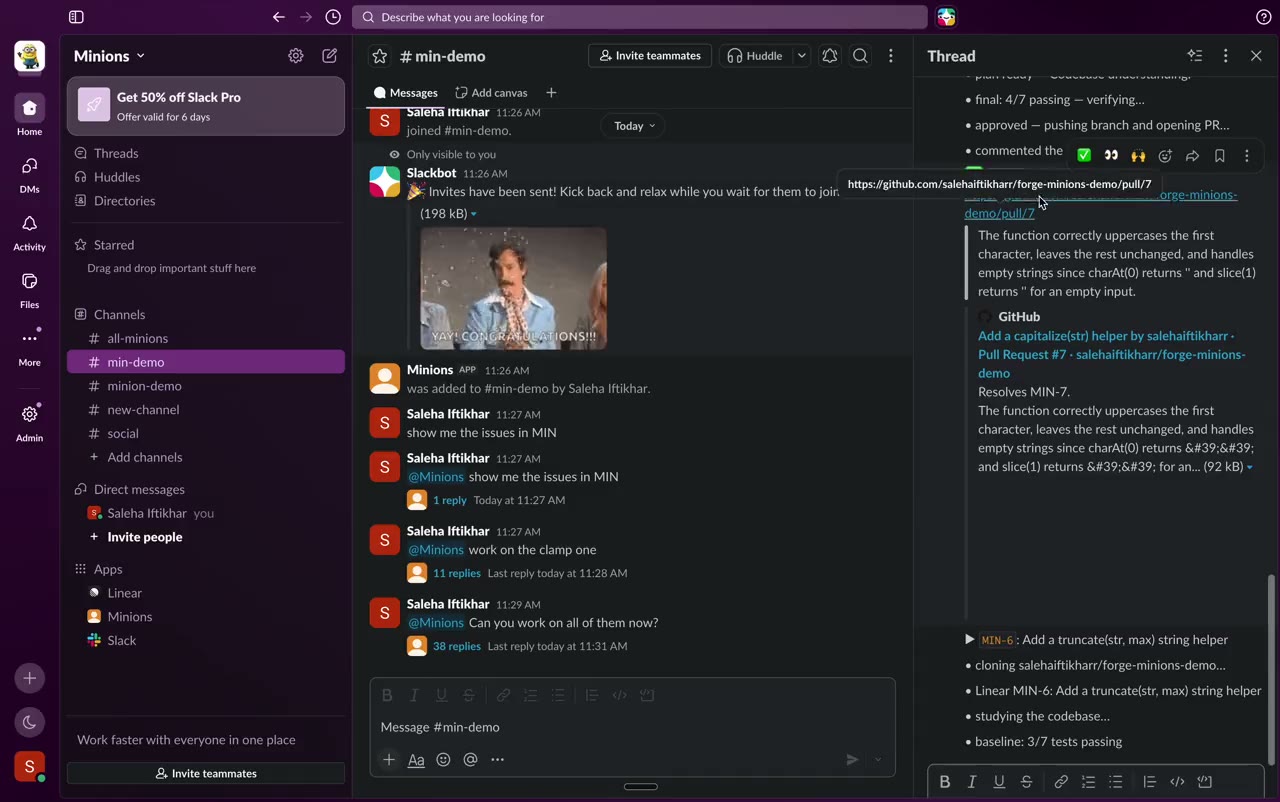Open workspace settings gear beside Minions
The height and width of the screenshot is (802, 1280).
point(296,56)
